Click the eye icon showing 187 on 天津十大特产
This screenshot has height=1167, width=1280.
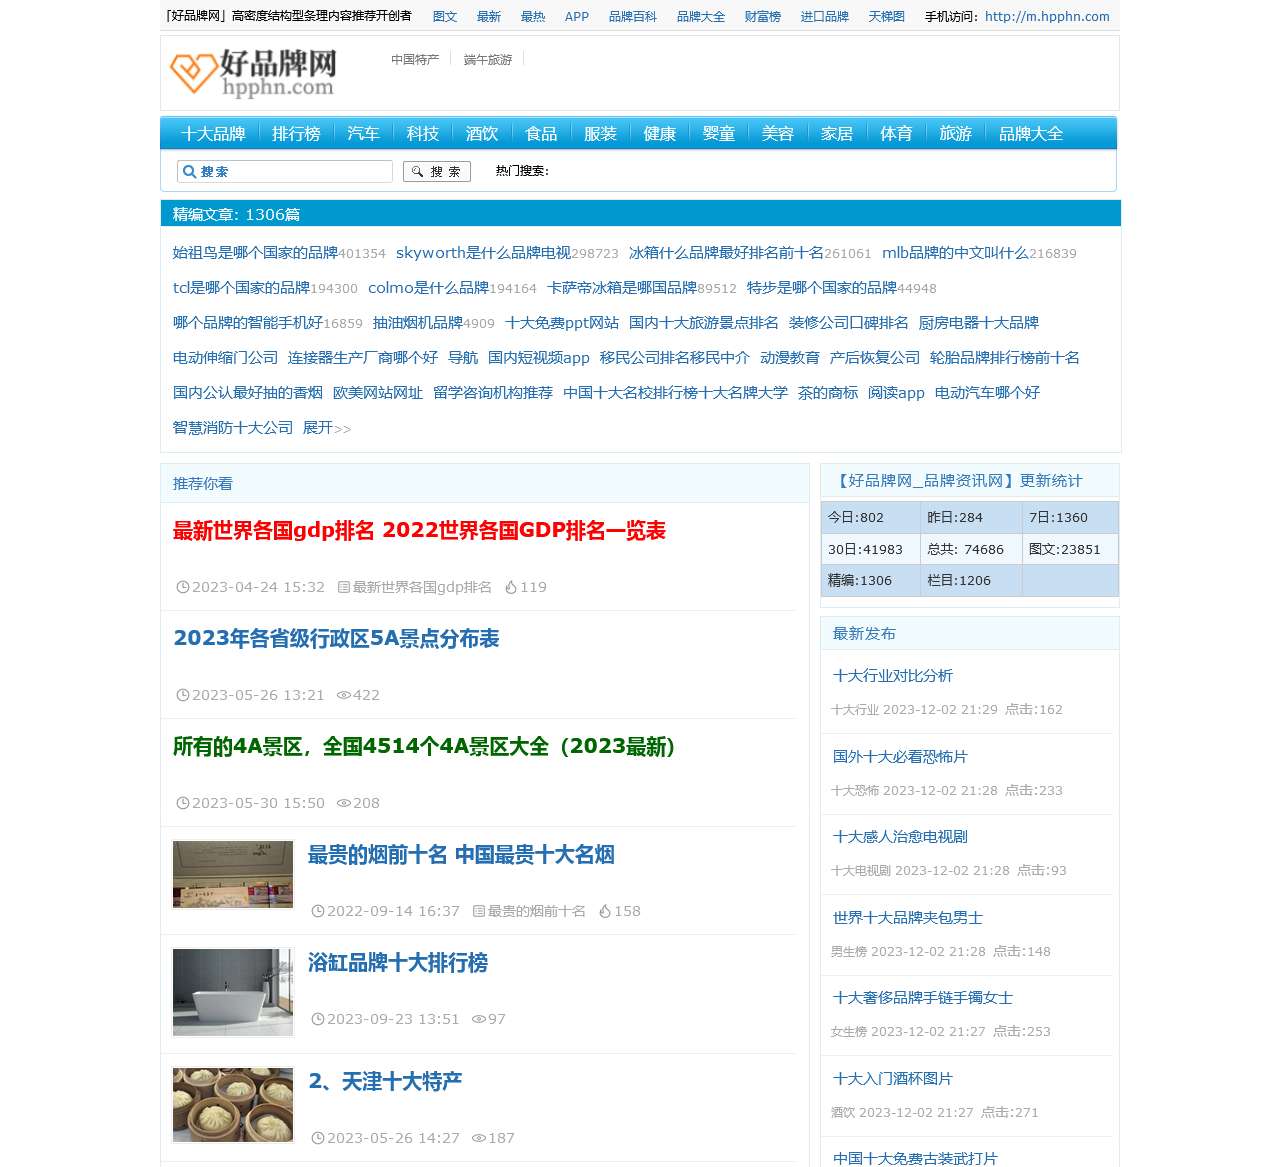pyautogui.click(x=477, y=1138)
